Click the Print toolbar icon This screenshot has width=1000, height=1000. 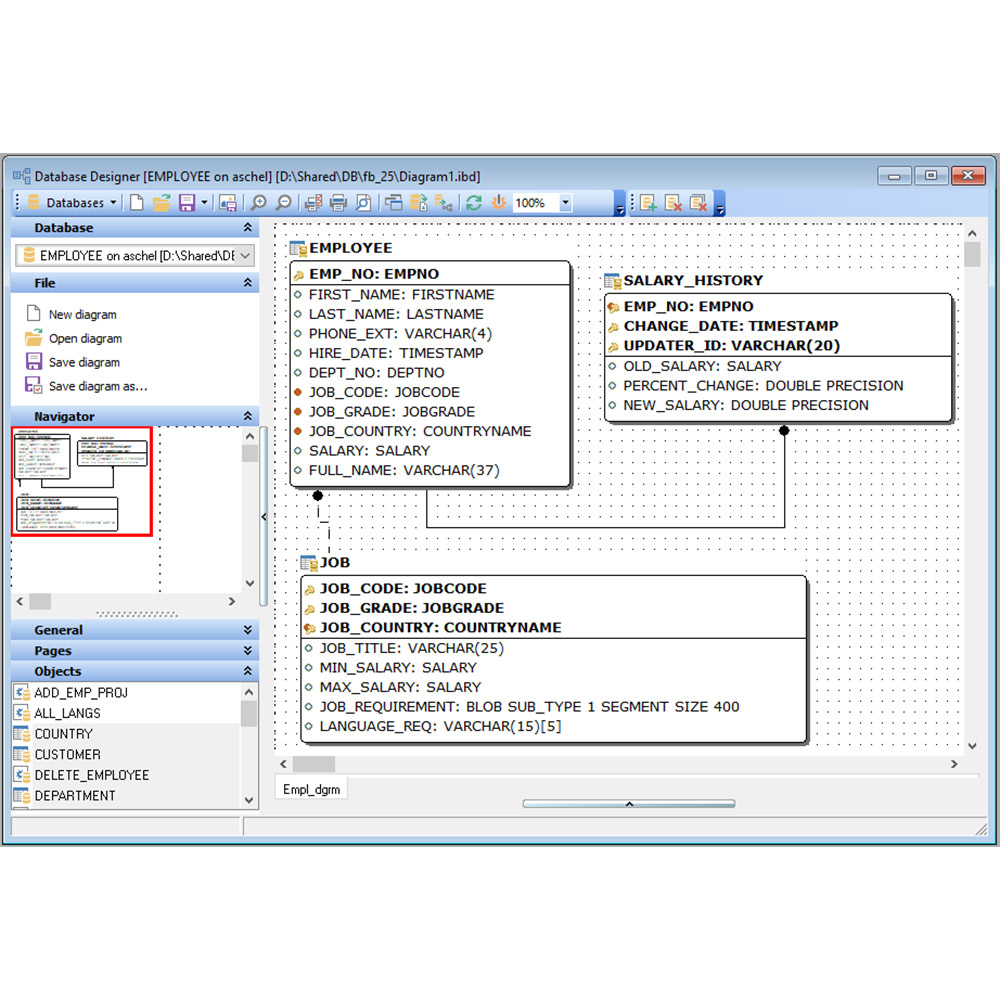tap(338, 203)
